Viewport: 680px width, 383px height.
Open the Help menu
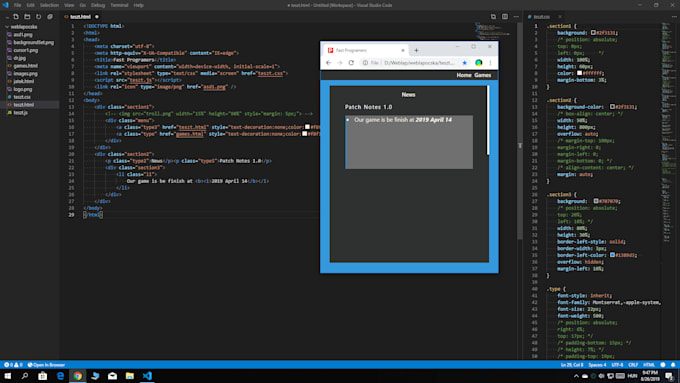point(138,5)
